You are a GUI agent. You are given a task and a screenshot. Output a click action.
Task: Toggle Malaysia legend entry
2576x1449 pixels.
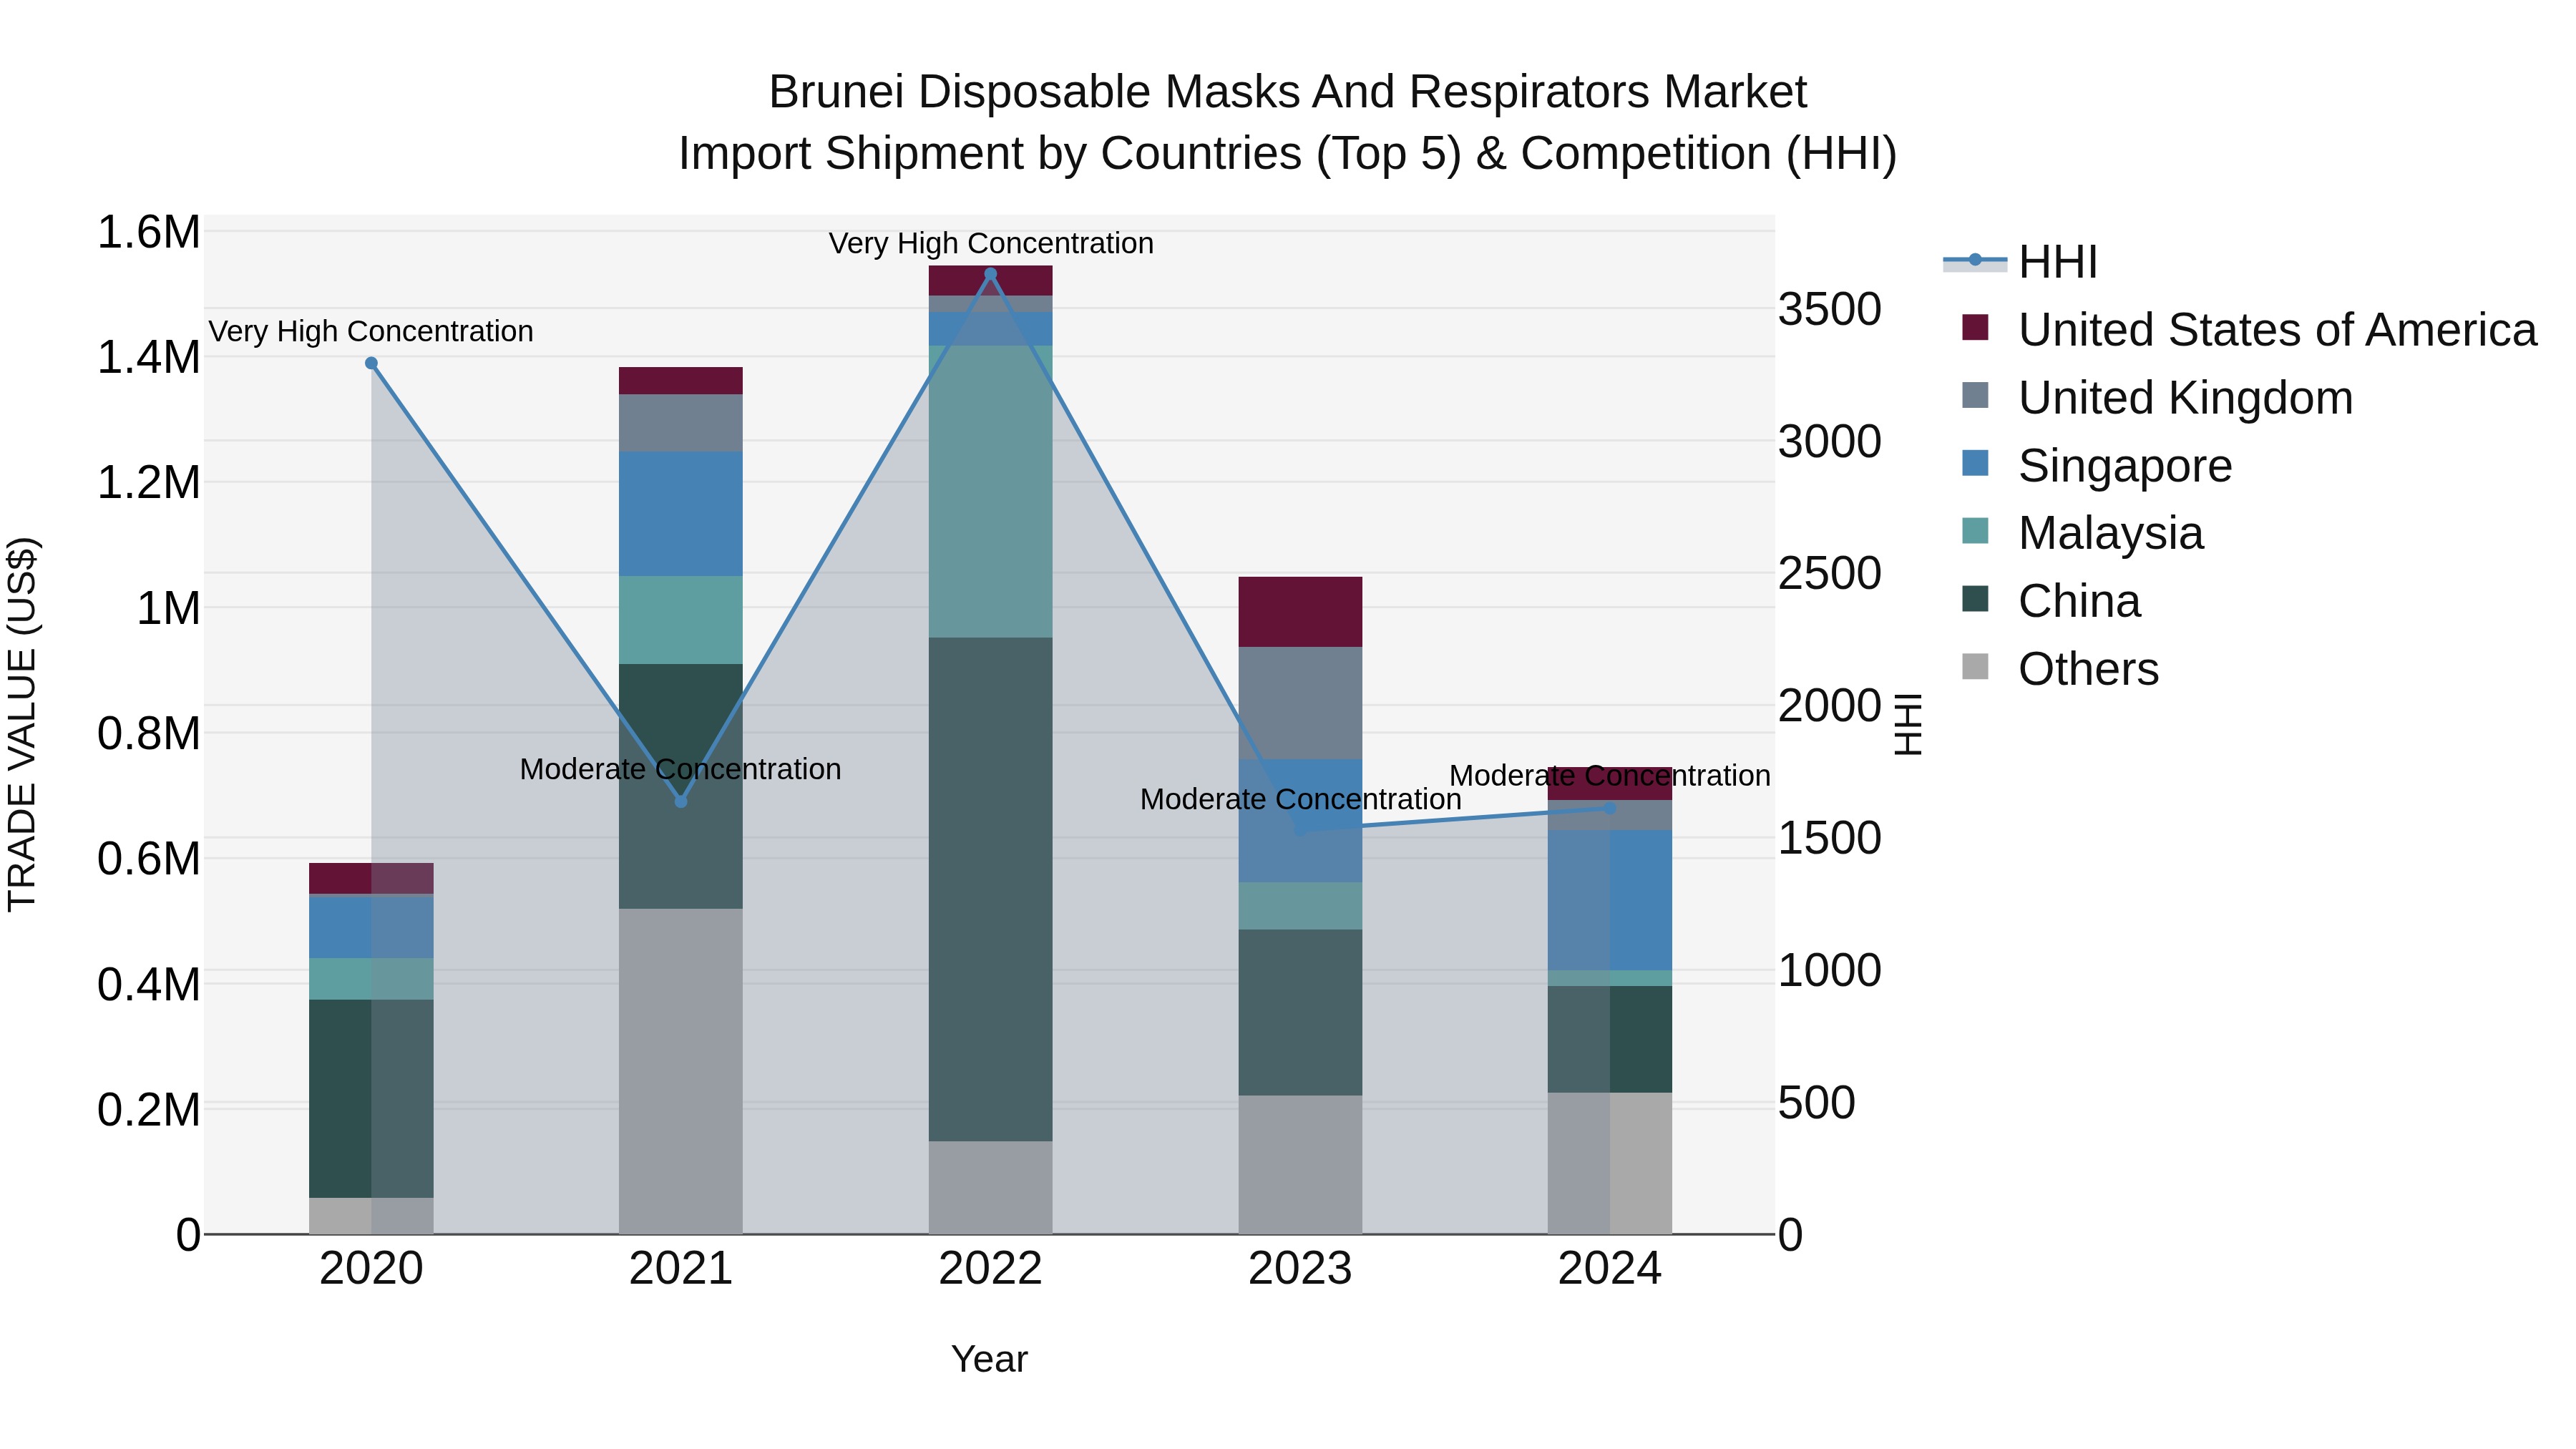(x=2082, y=533)
